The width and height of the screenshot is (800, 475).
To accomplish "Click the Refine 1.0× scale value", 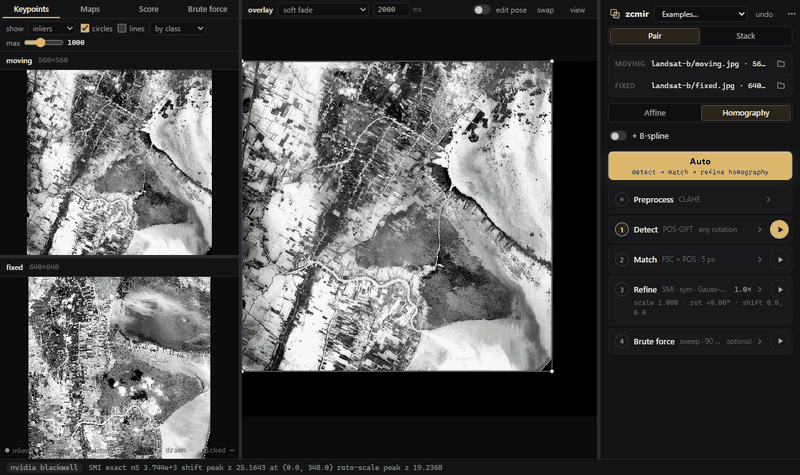I will 742,289.
